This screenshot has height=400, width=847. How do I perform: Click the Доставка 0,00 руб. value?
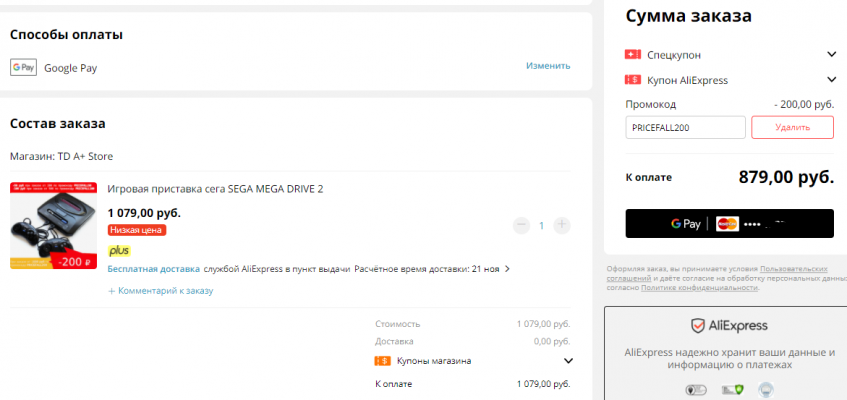(x=552, y=342)
